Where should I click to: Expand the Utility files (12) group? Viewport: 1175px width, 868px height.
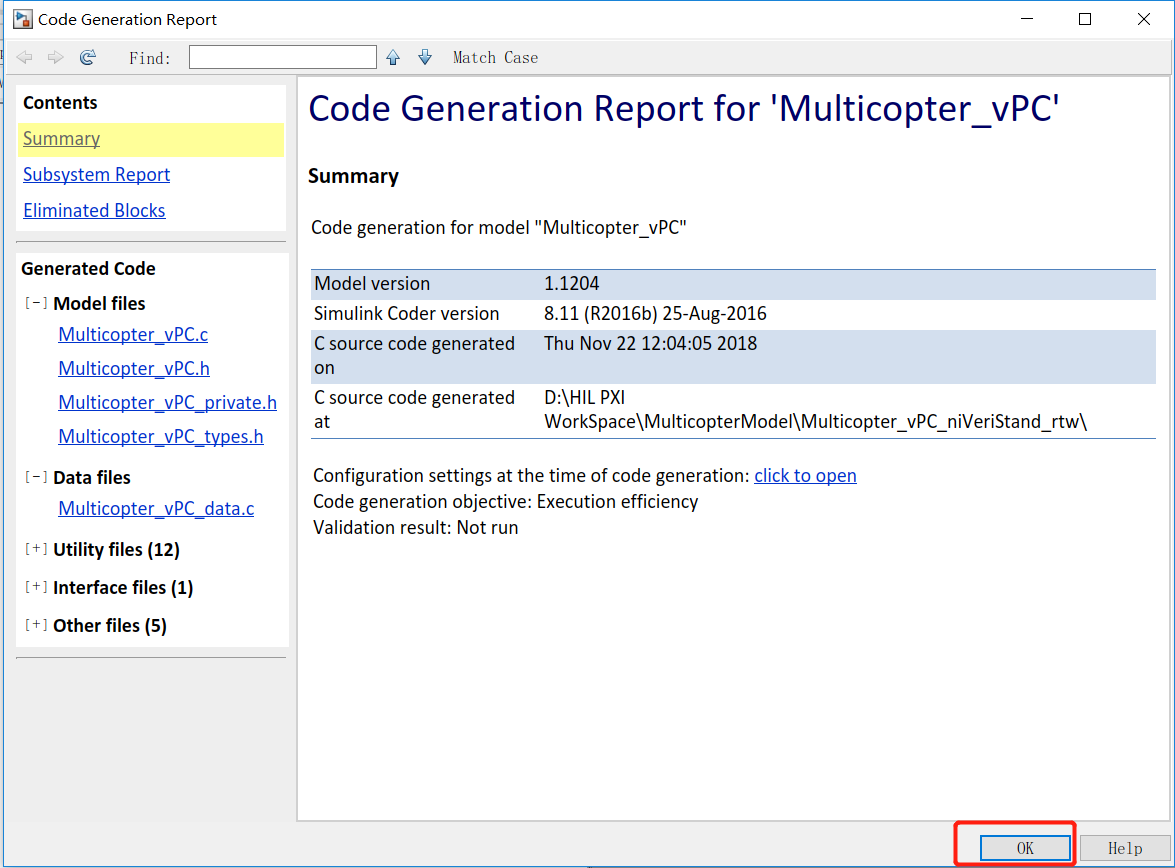(x=36, y=549)
